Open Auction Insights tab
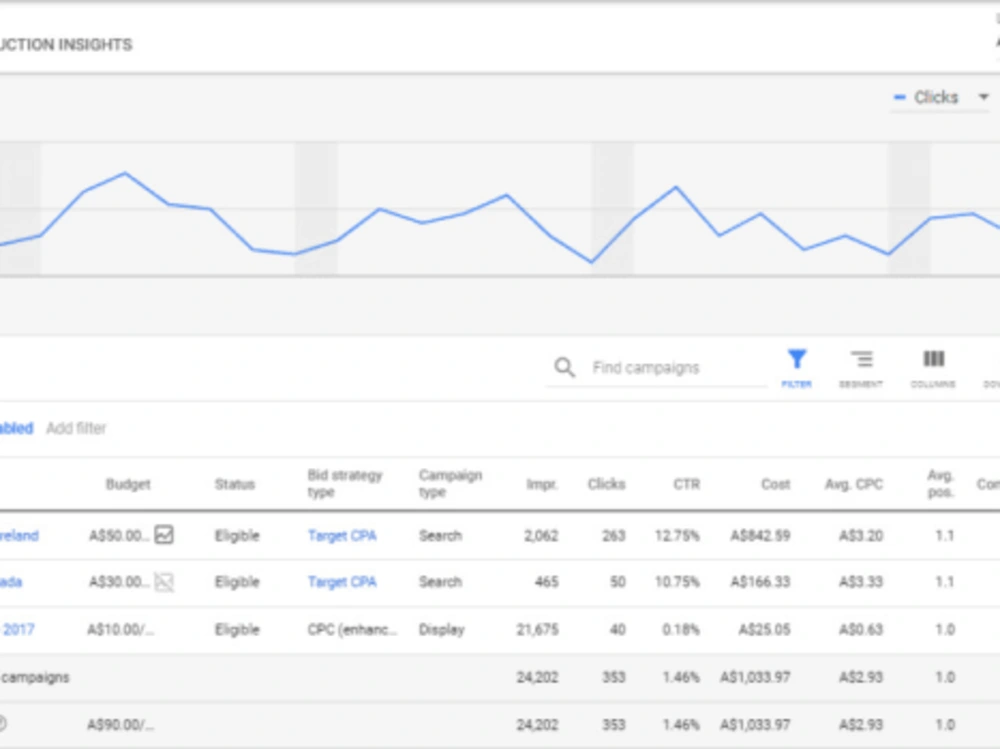The height and width of the screenshot is (749, 1000). click(x=66, y=45)
